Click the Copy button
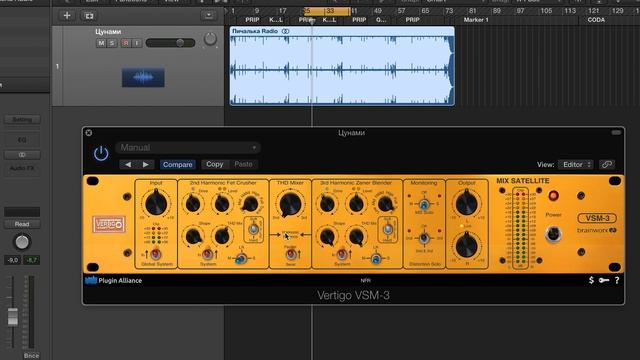Viewport: 640px width, 360px height. (x=214, y=164)
